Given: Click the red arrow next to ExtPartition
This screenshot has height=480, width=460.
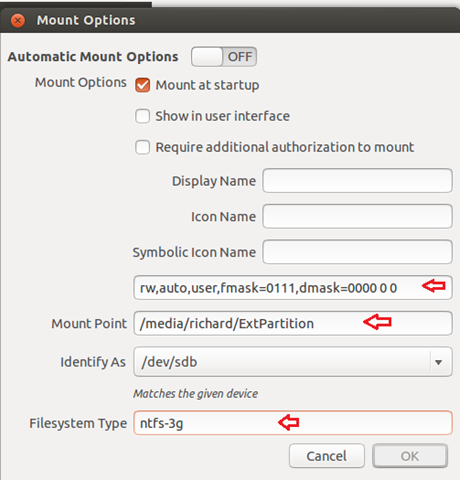Looking at the screenshot, I should 377,322.
